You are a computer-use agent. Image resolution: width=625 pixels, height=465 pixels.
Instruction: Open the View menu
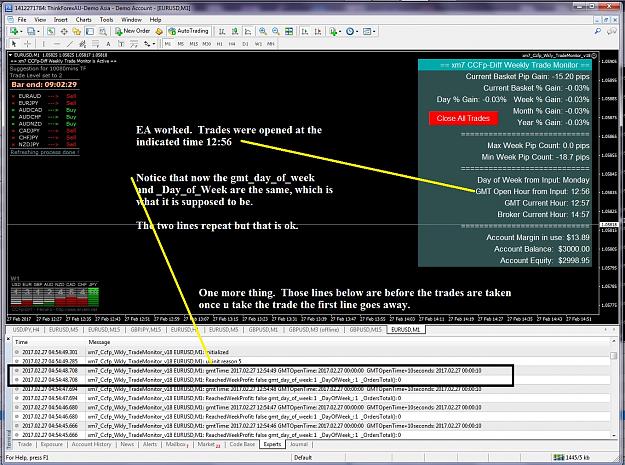40,20
